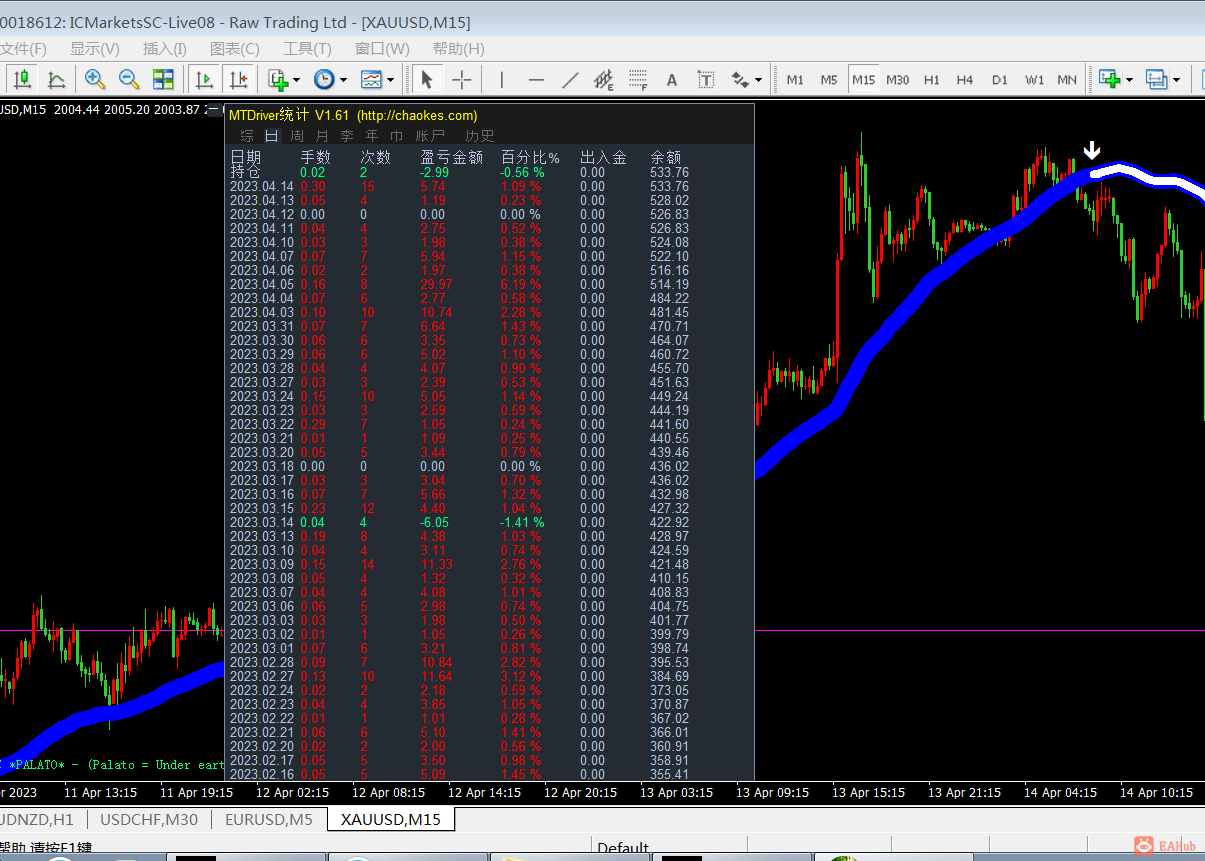Open the chart templates icon
Screen dimensions: 1205x861
371,79
